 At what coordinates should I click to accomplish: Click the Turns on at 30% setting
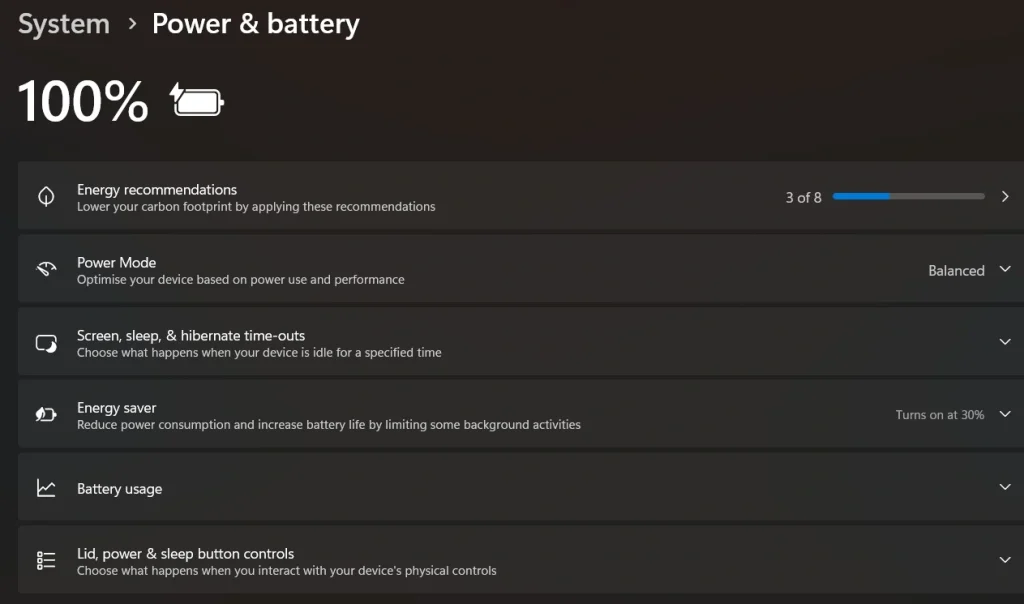point(938,414)
